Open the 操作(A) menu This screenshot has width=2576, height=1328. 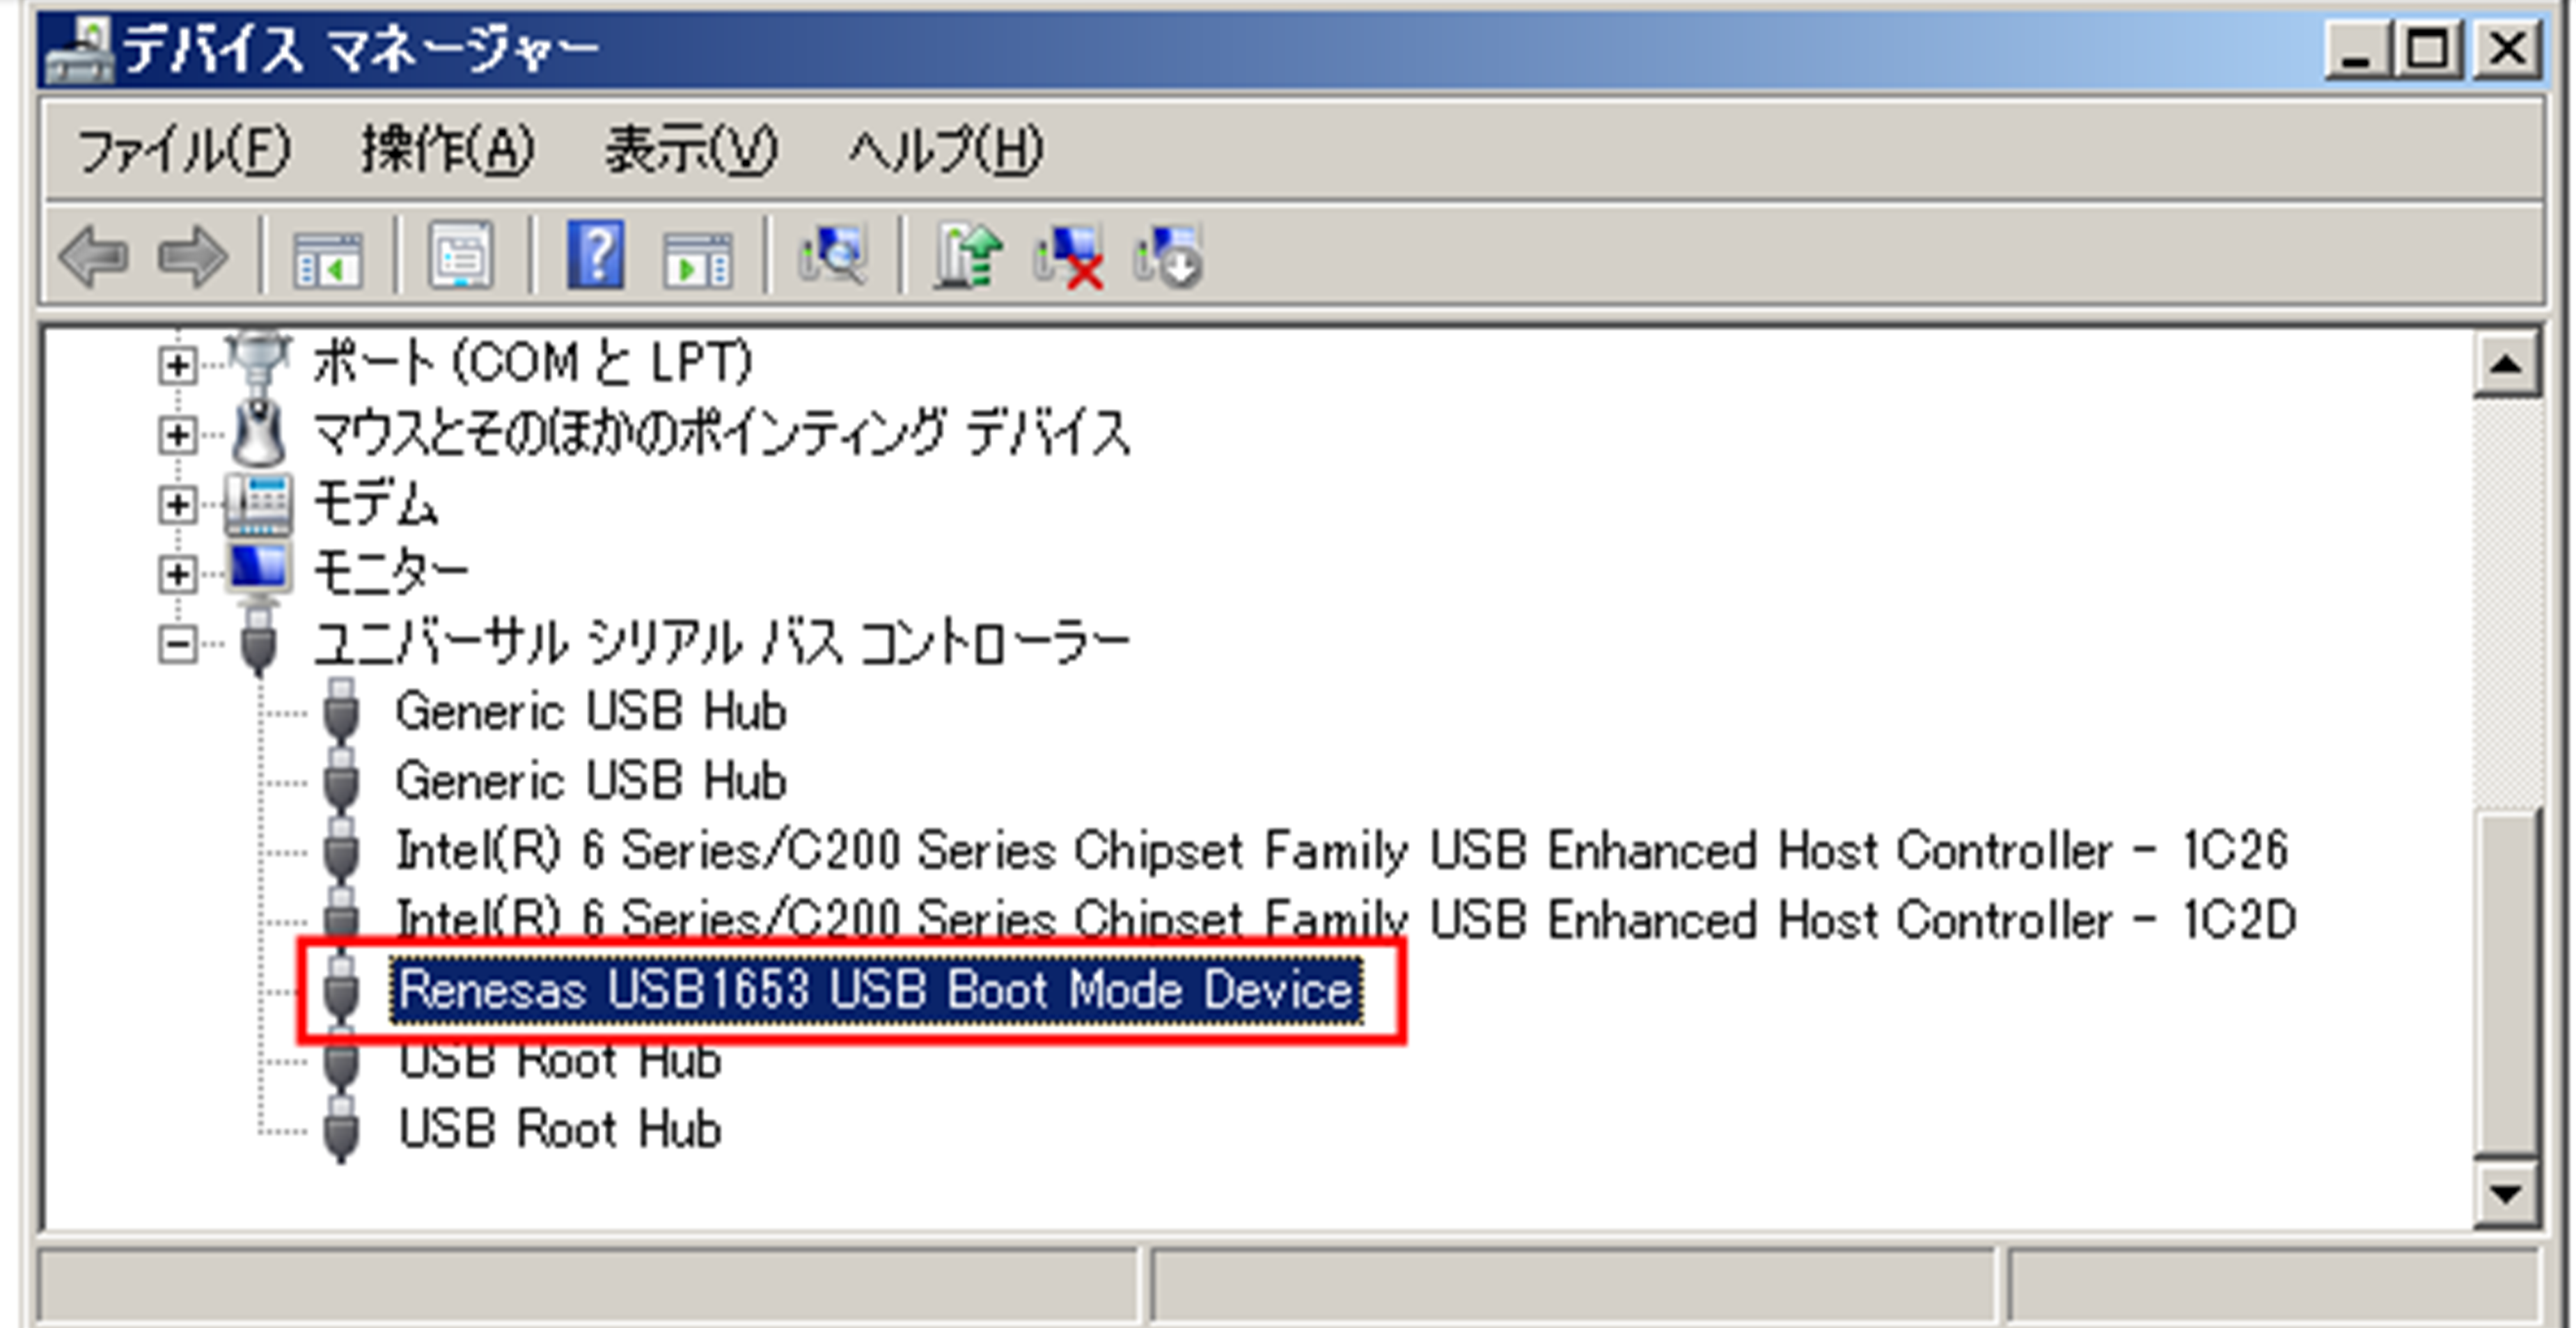coord(447,151)
